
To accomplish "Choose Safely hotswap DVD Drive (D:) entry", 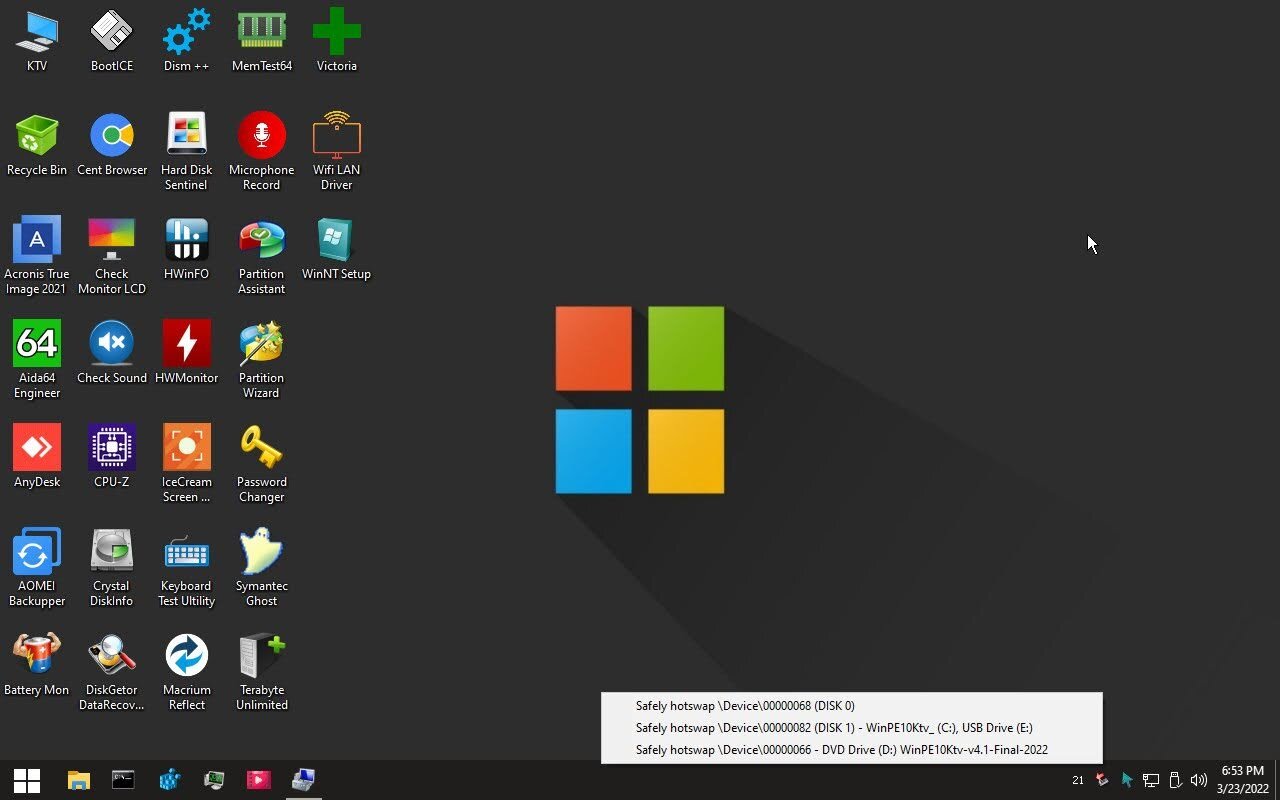I will (x=852, y=750).
